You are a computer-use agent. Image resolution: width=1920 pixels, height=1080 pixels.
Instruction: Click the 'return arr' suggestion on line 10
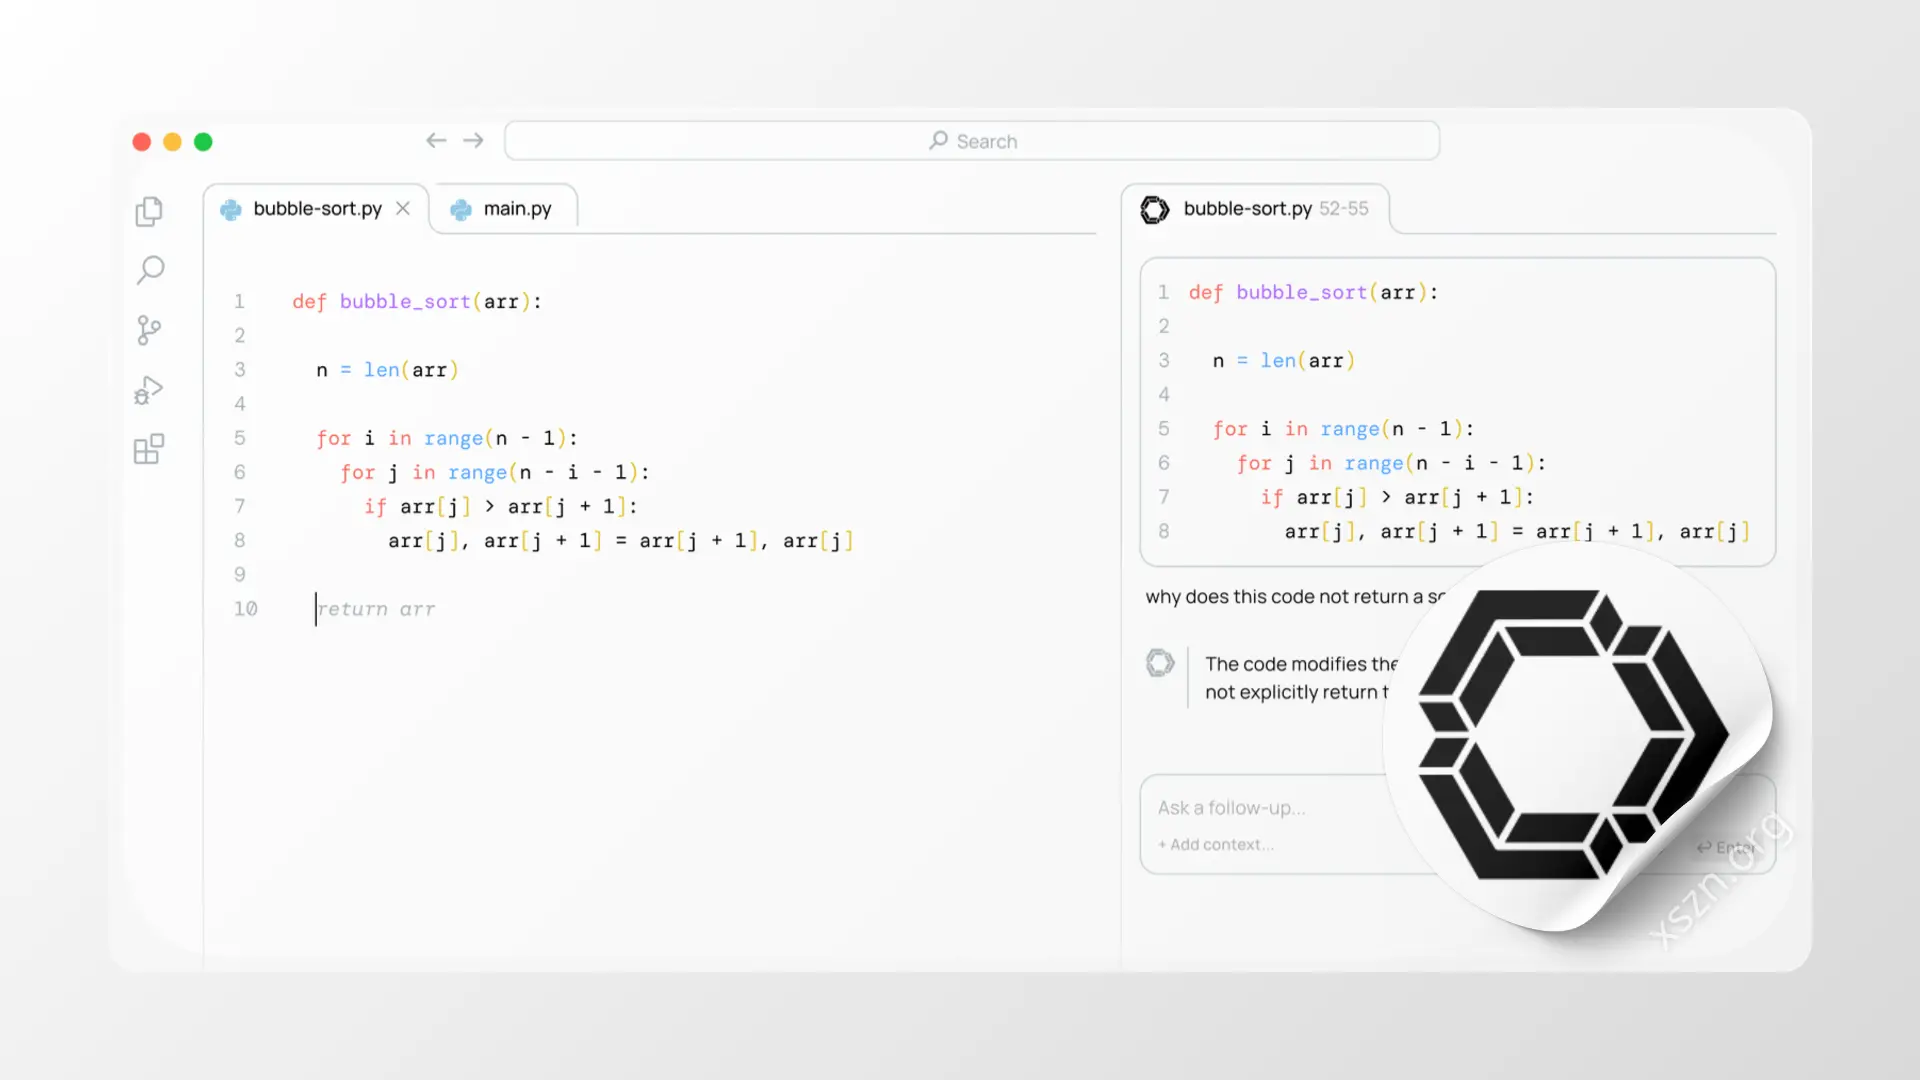click(376, 609)
